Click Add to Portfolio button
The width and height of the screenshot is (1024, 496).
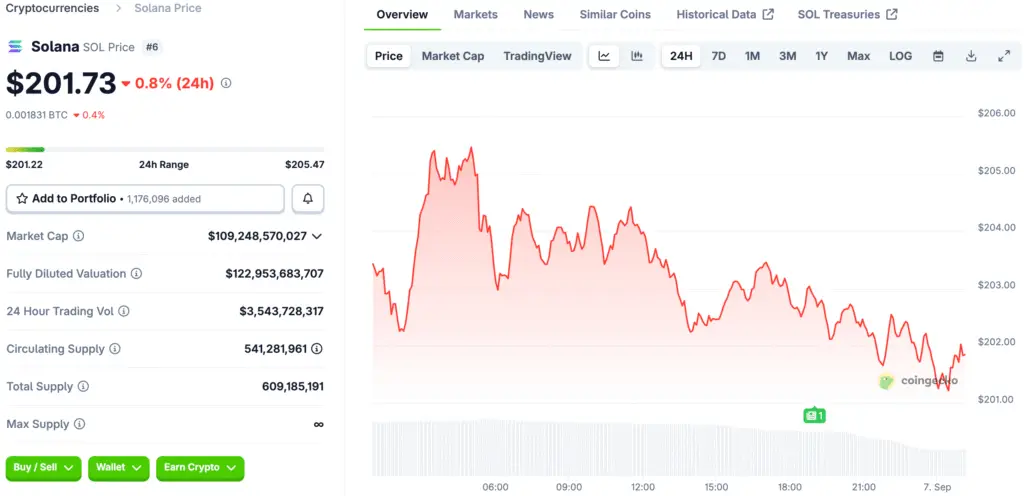click(145, 199)
